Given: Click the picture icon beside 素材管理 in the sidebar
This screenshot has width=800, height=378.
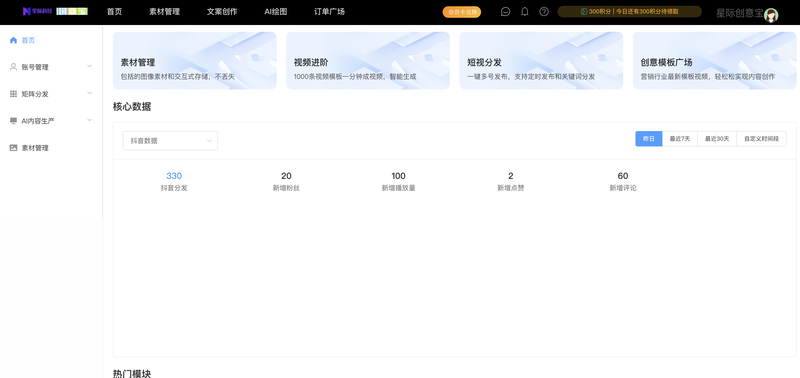Looking at the screenshot, I should (13, 148).
